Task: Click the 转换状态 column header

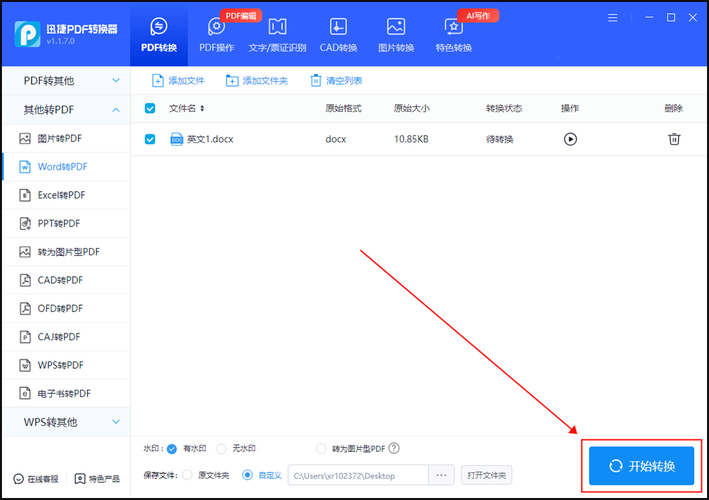Action: coord(504,108)
